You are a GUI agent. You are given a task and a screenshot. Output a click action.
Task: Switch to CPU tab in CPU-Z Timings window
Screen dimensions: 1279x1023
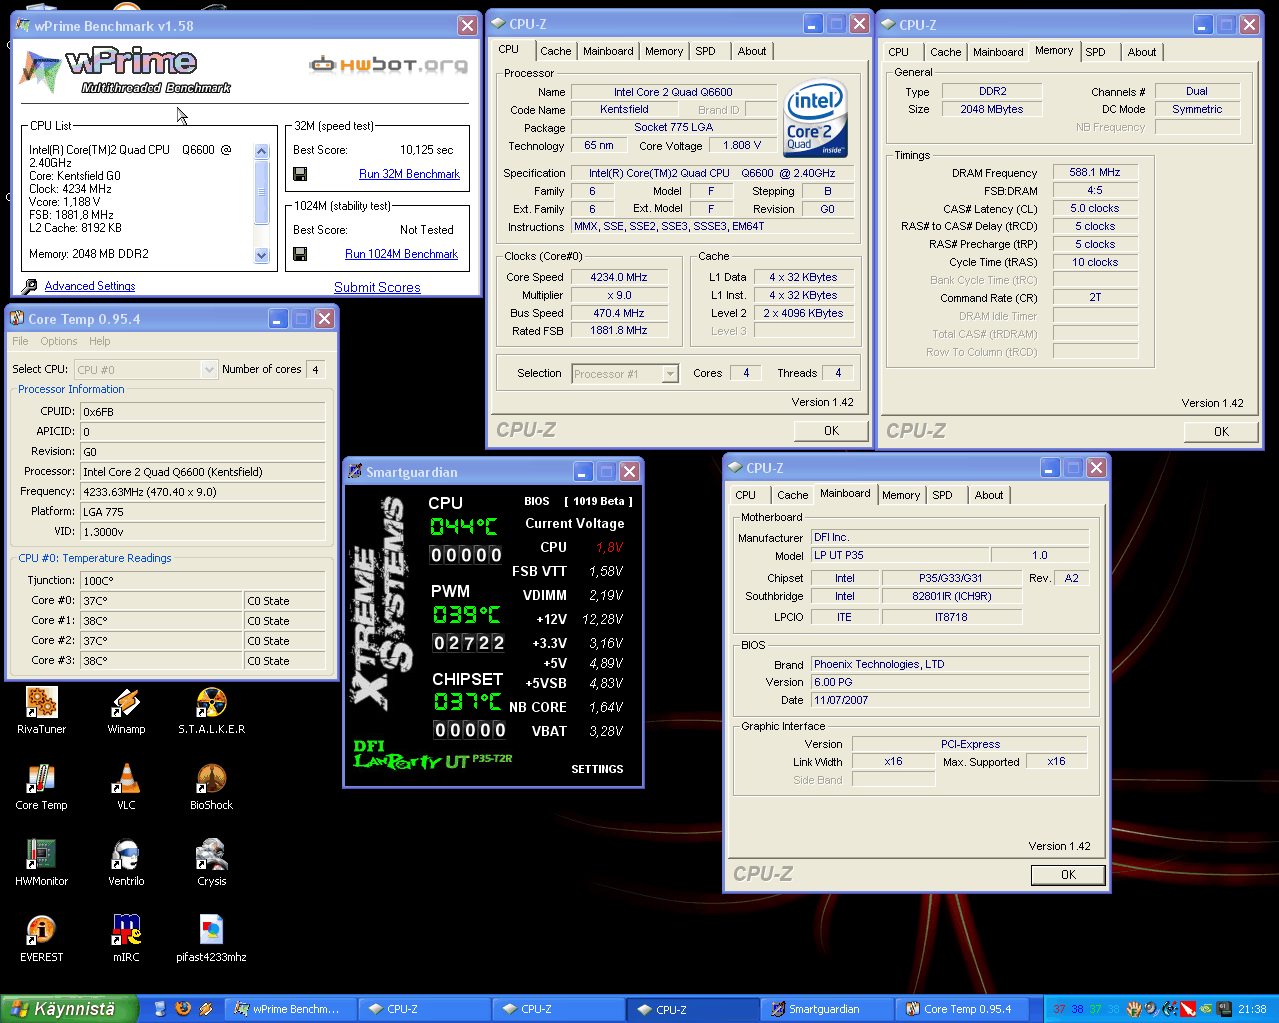tap(899, 52)
